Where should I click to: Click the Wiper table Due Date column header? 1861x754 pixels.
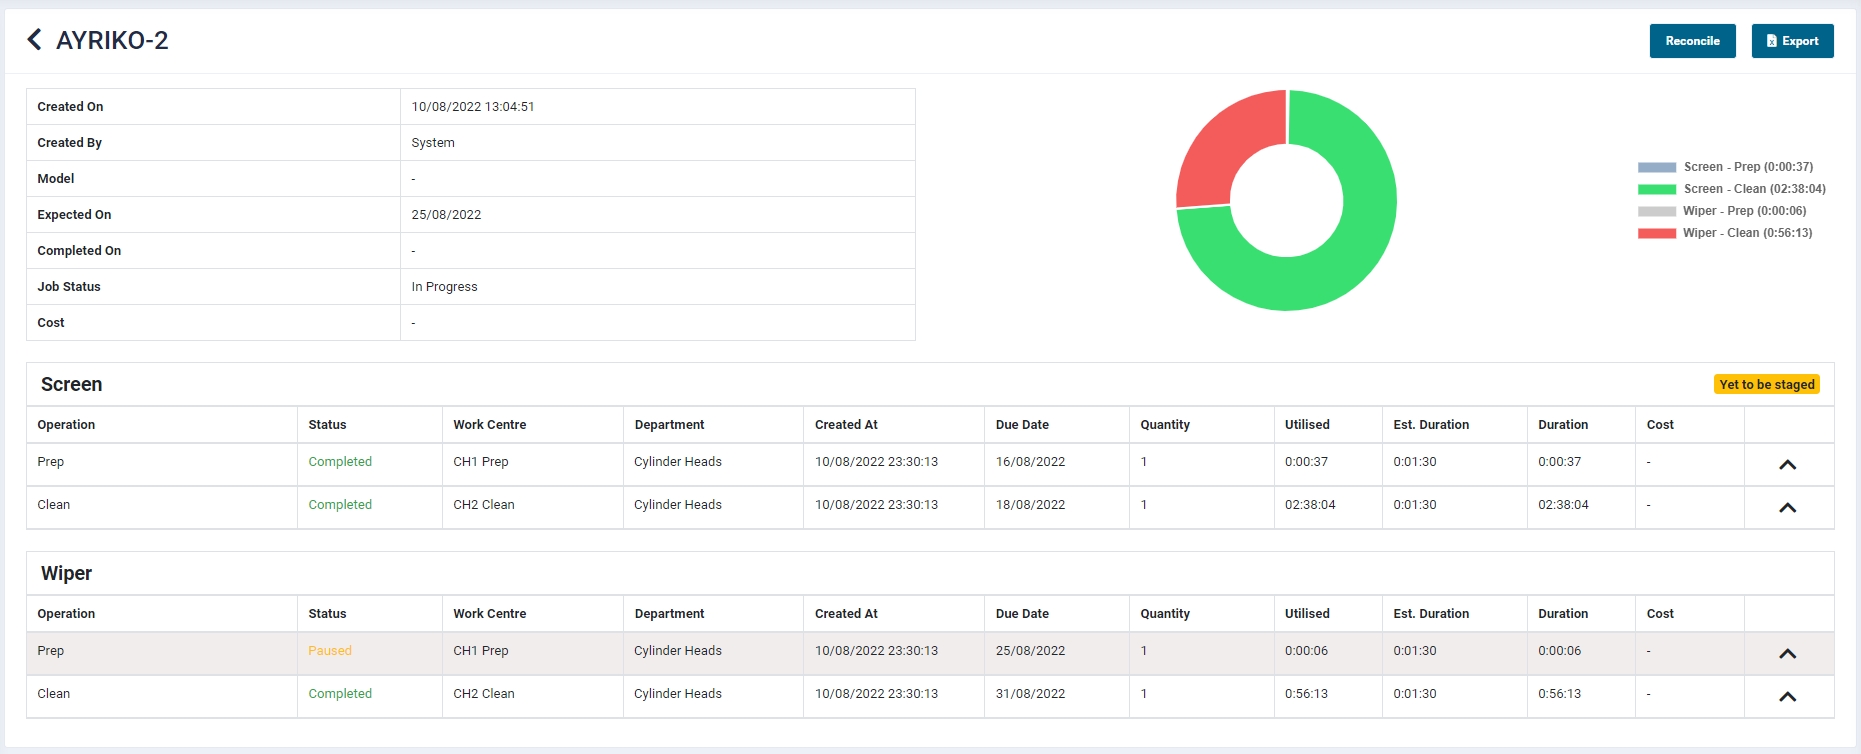pyautogui.click(x=1022, y=614)
